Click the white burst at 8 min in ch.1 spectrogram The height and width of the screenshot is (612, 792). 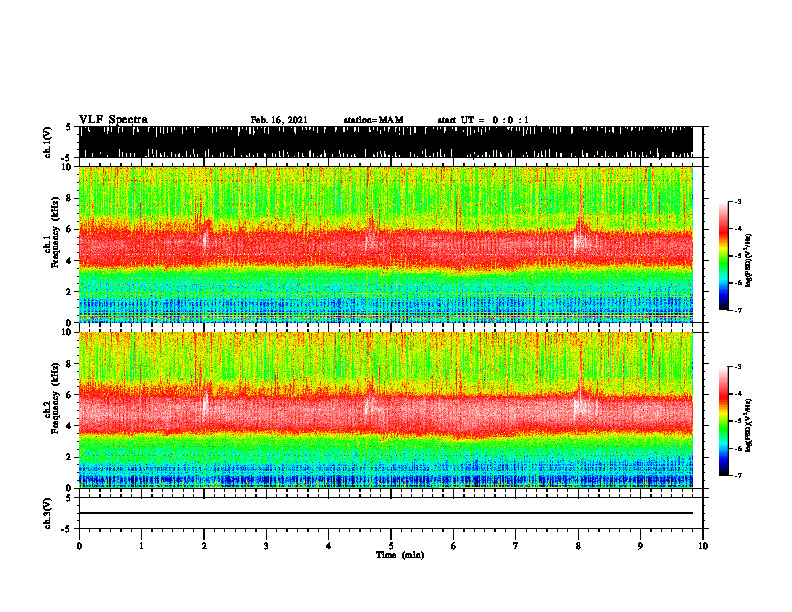pos(578,239)
